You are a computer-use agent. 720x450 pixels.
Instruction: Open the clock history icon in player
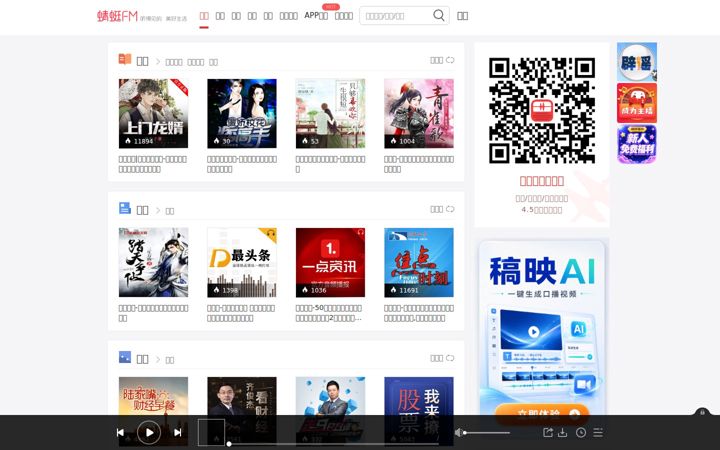pyautogui.click(x=581, y=432)
